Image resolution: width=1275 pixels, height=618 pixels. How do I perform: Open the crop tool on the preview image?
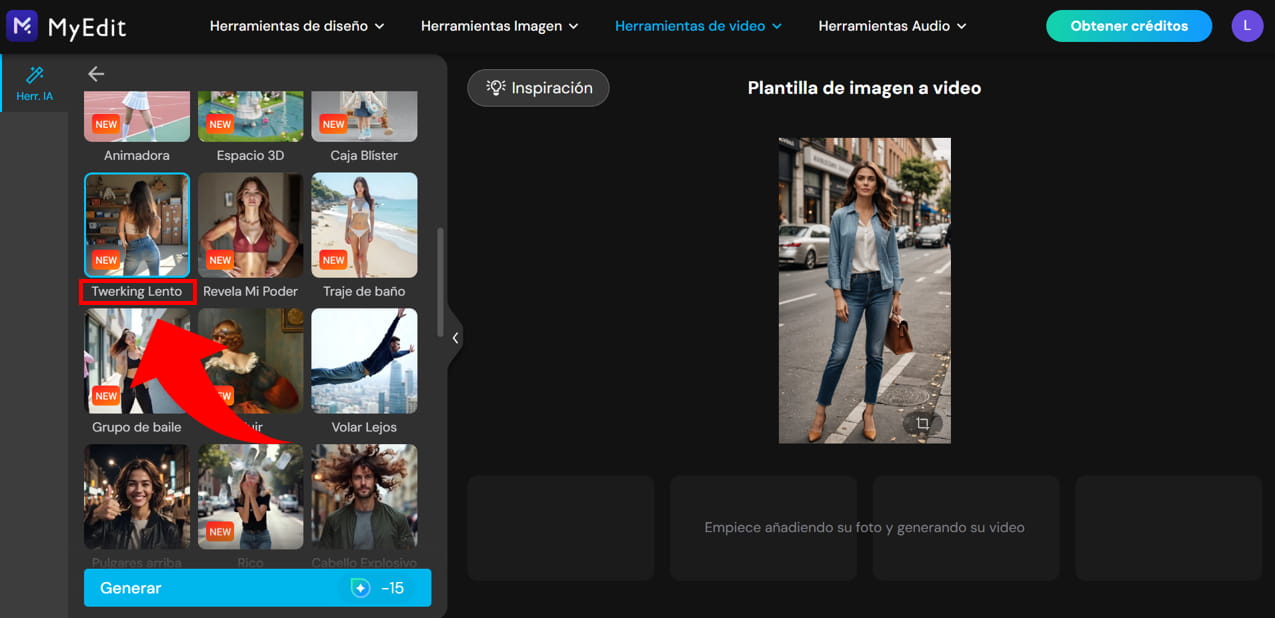[925, 424]
